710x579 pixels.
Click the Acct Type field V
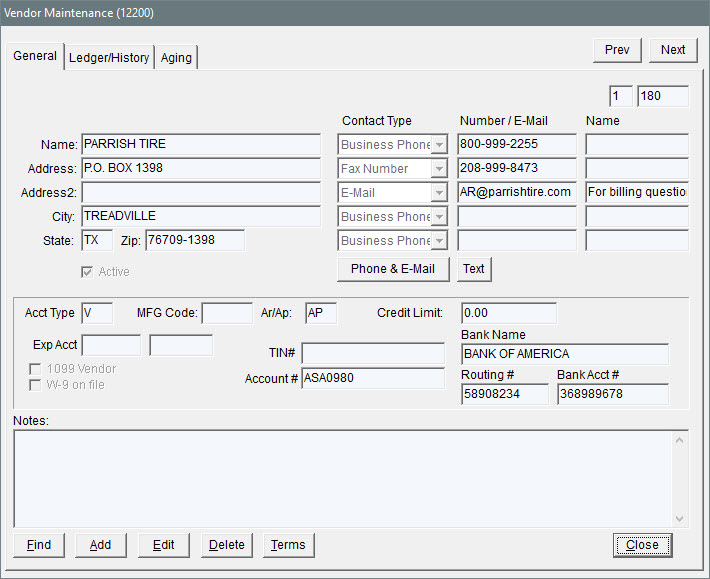point(97,313)
